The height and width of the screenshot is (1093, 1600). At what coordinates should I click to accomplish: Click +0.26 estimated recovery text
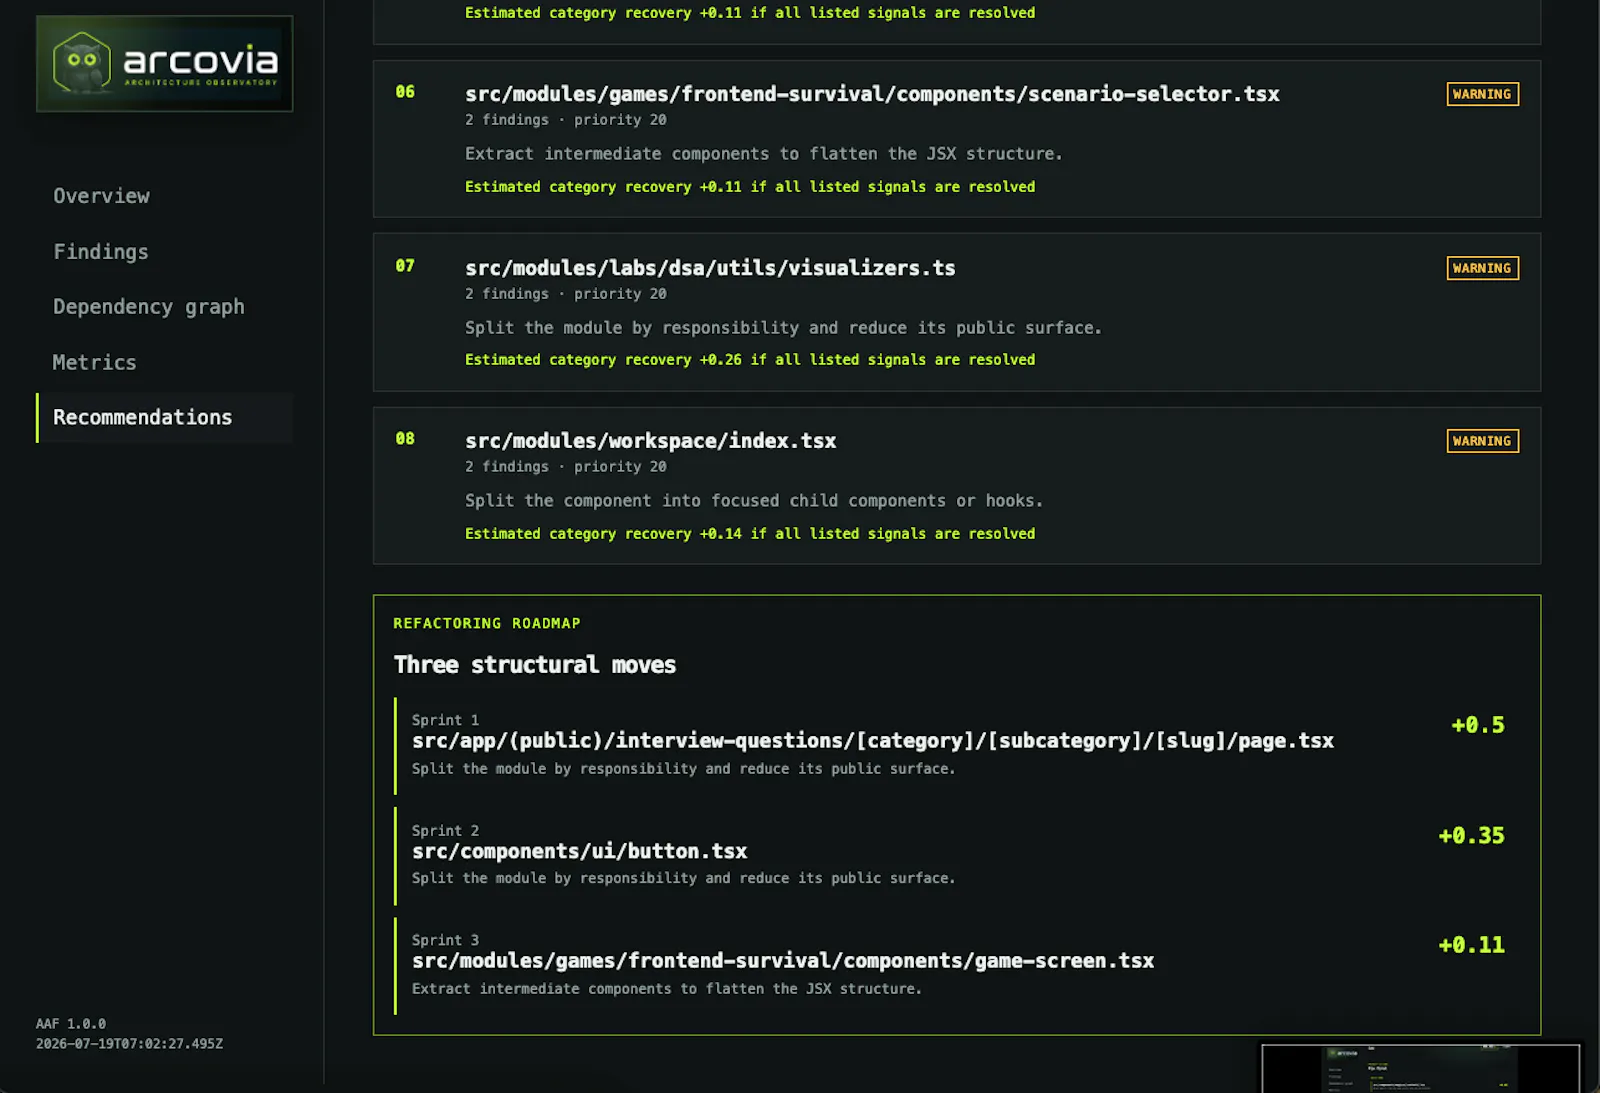pos(750,360)
